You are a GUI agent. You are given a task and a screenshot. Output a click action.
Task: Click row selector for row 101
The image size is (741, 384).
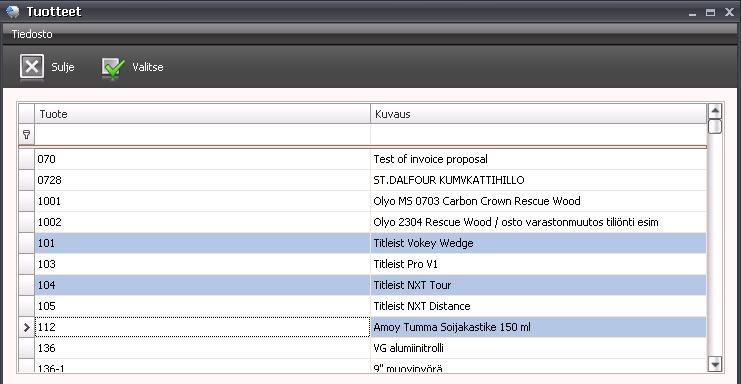tap(26, 243)
